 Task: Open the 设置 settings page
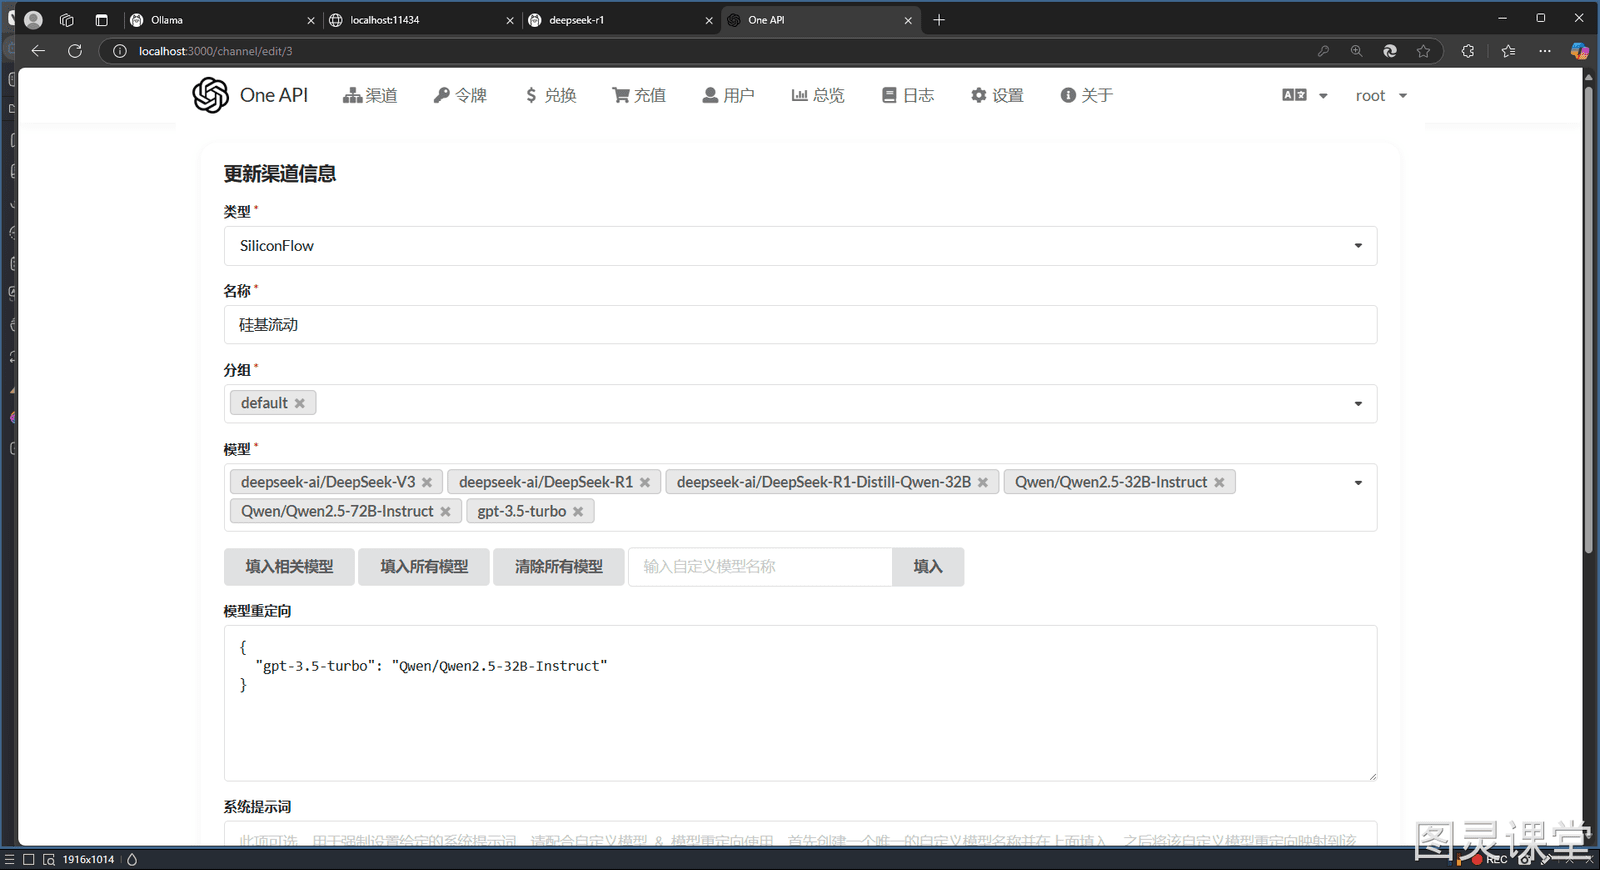[997, 95]
